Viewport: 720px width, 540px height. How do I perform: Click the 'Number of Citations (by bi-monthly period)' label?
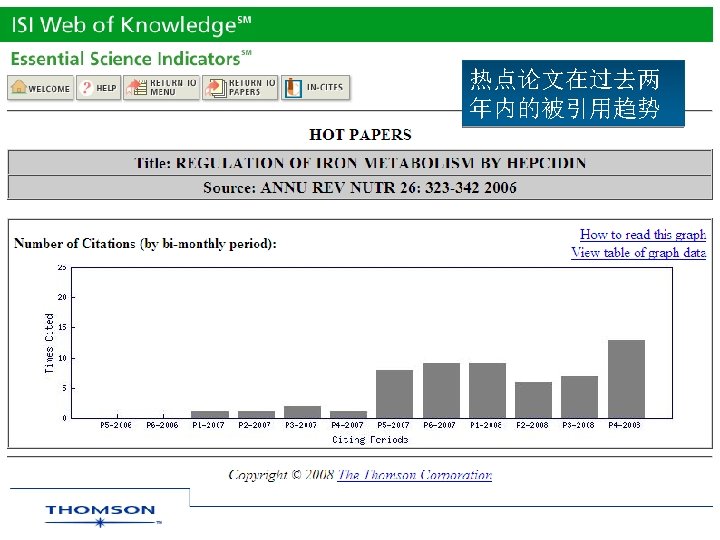(x=145, y=244)
